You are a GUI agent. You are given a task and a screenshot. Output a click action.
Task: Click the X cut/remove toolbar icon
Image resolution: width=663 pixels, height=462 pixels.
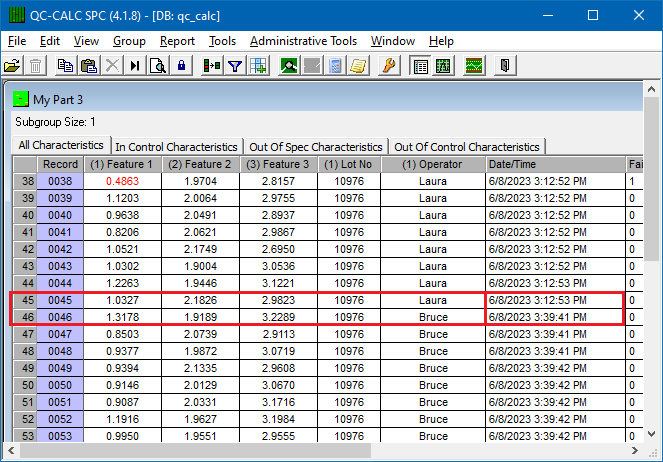click(112, 66)
